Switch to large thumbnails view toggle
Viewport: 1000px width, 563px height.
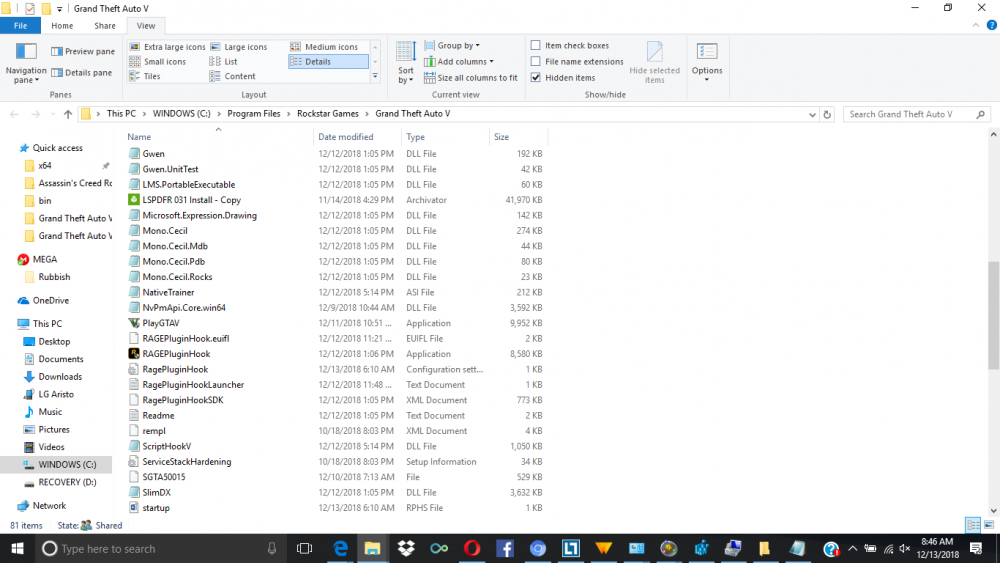coord(989,525)
